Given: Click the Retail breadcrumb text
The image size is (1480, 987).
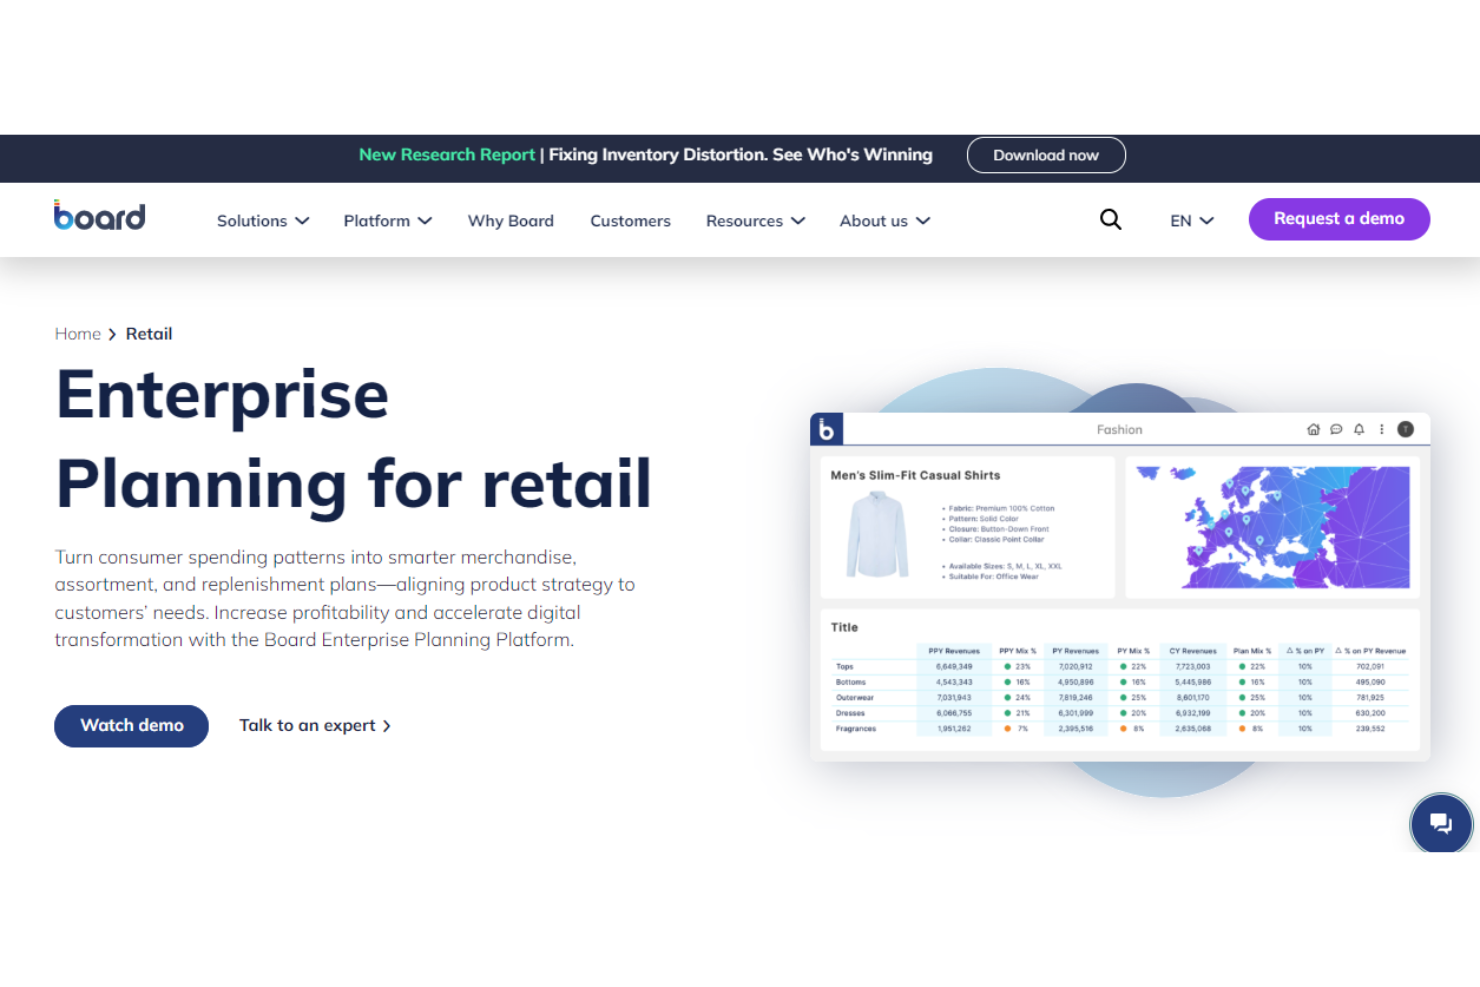Looking at the screenshot, I should pyautogui.click(x=149, y=334).
